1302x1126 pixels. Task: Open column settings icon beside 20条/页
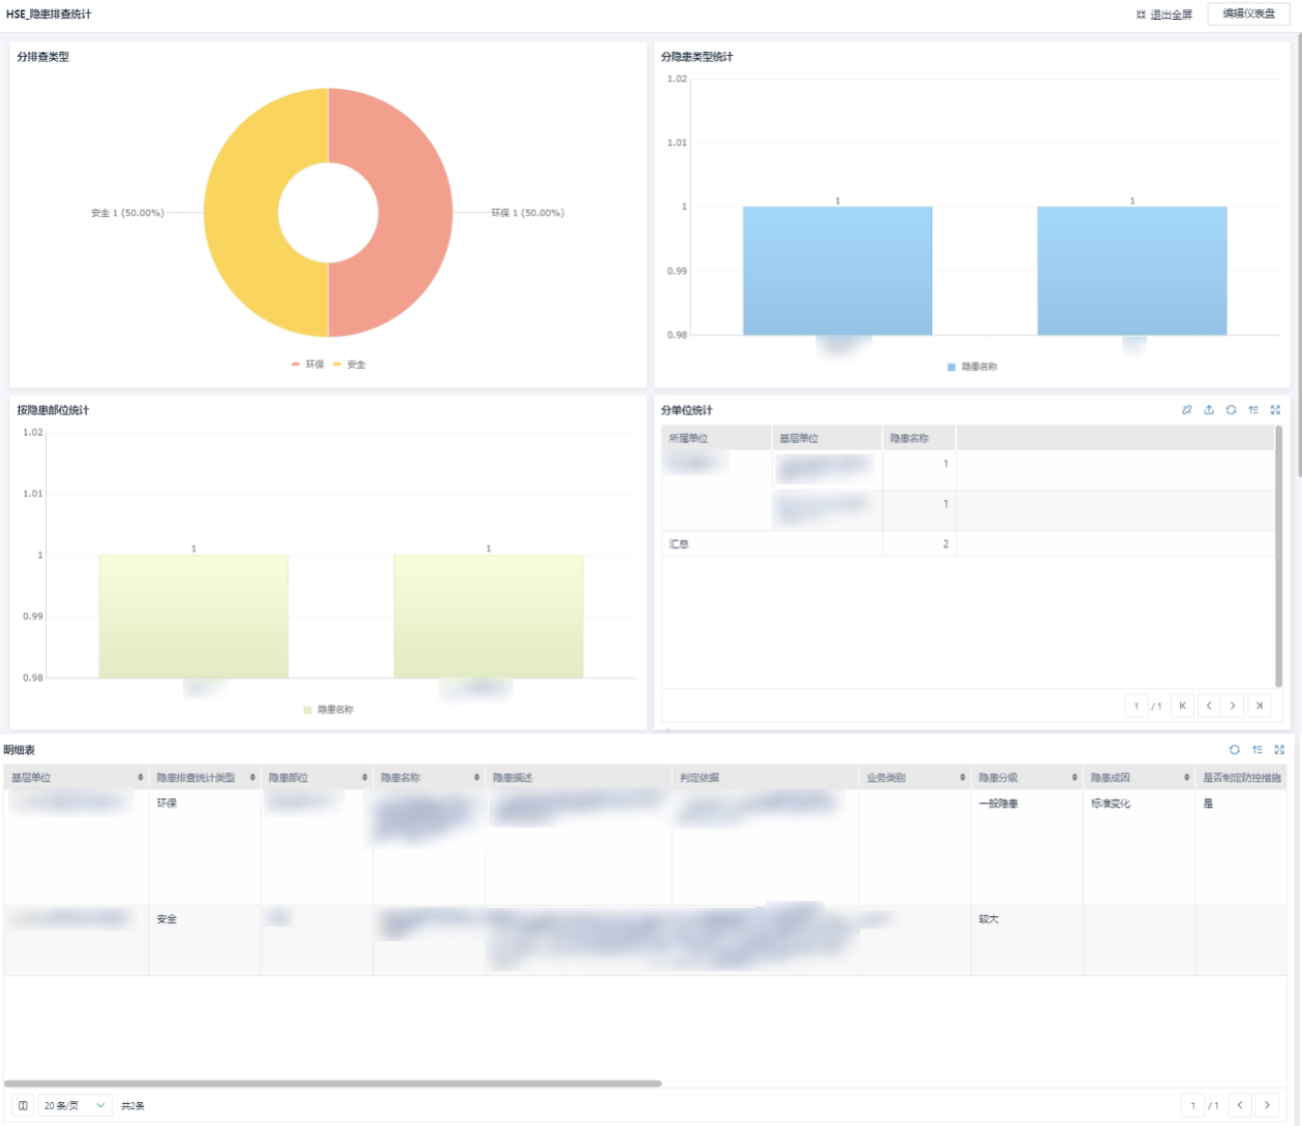pos(23,1105)
